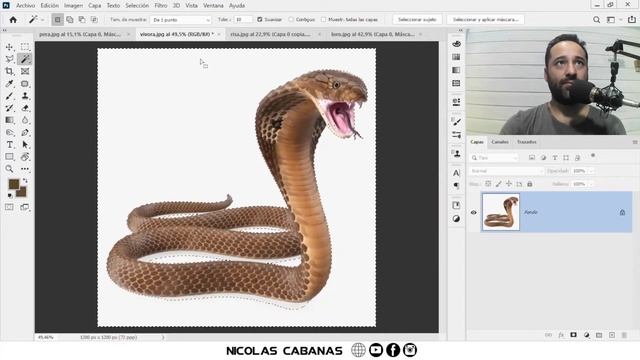This screenshot has height=360, width=640.
Task: Open the Archivo menu
Action: tap(25, 6)
